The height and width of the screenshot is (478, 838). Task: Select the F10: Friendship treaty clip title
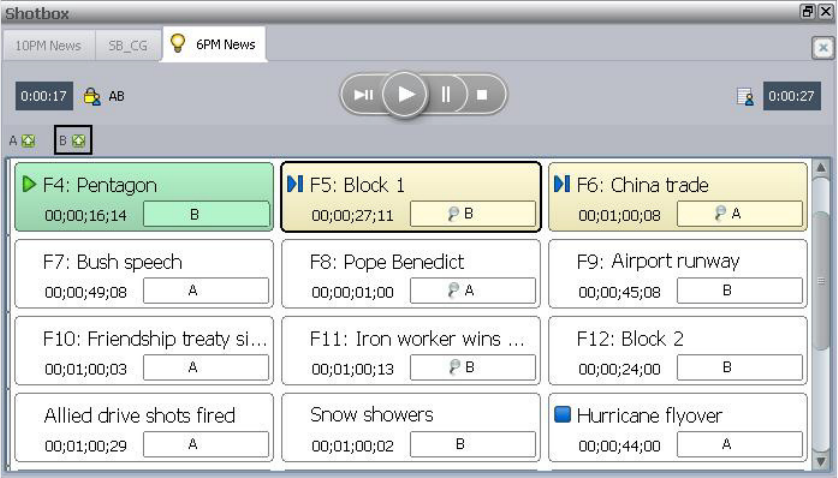tap(155, 339)
